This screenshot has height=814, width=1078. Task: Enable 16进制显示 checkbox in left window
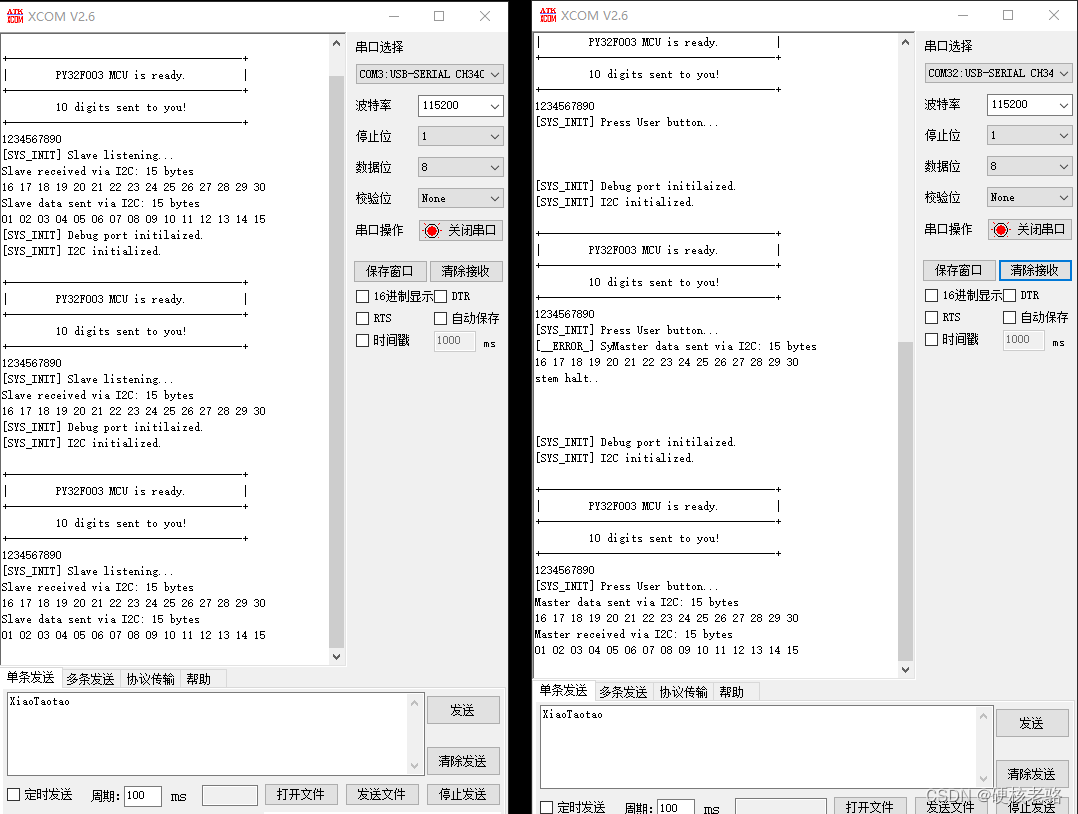pos(362,296)
